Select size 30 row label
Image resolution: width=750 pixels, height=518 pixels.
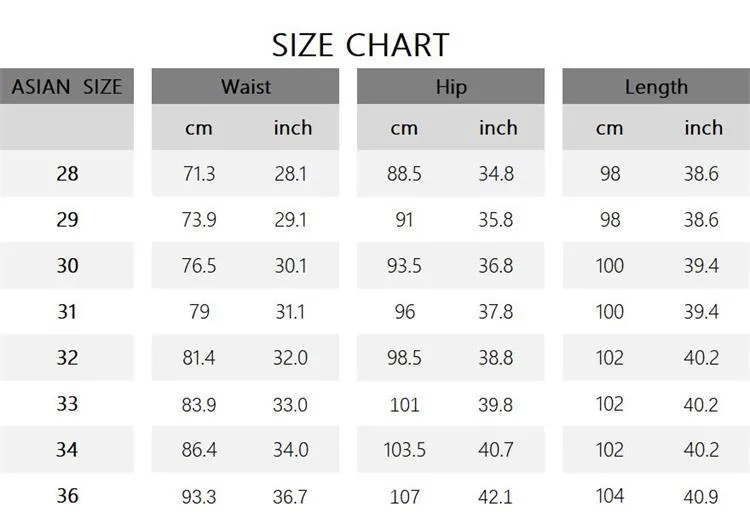[67, 265]
